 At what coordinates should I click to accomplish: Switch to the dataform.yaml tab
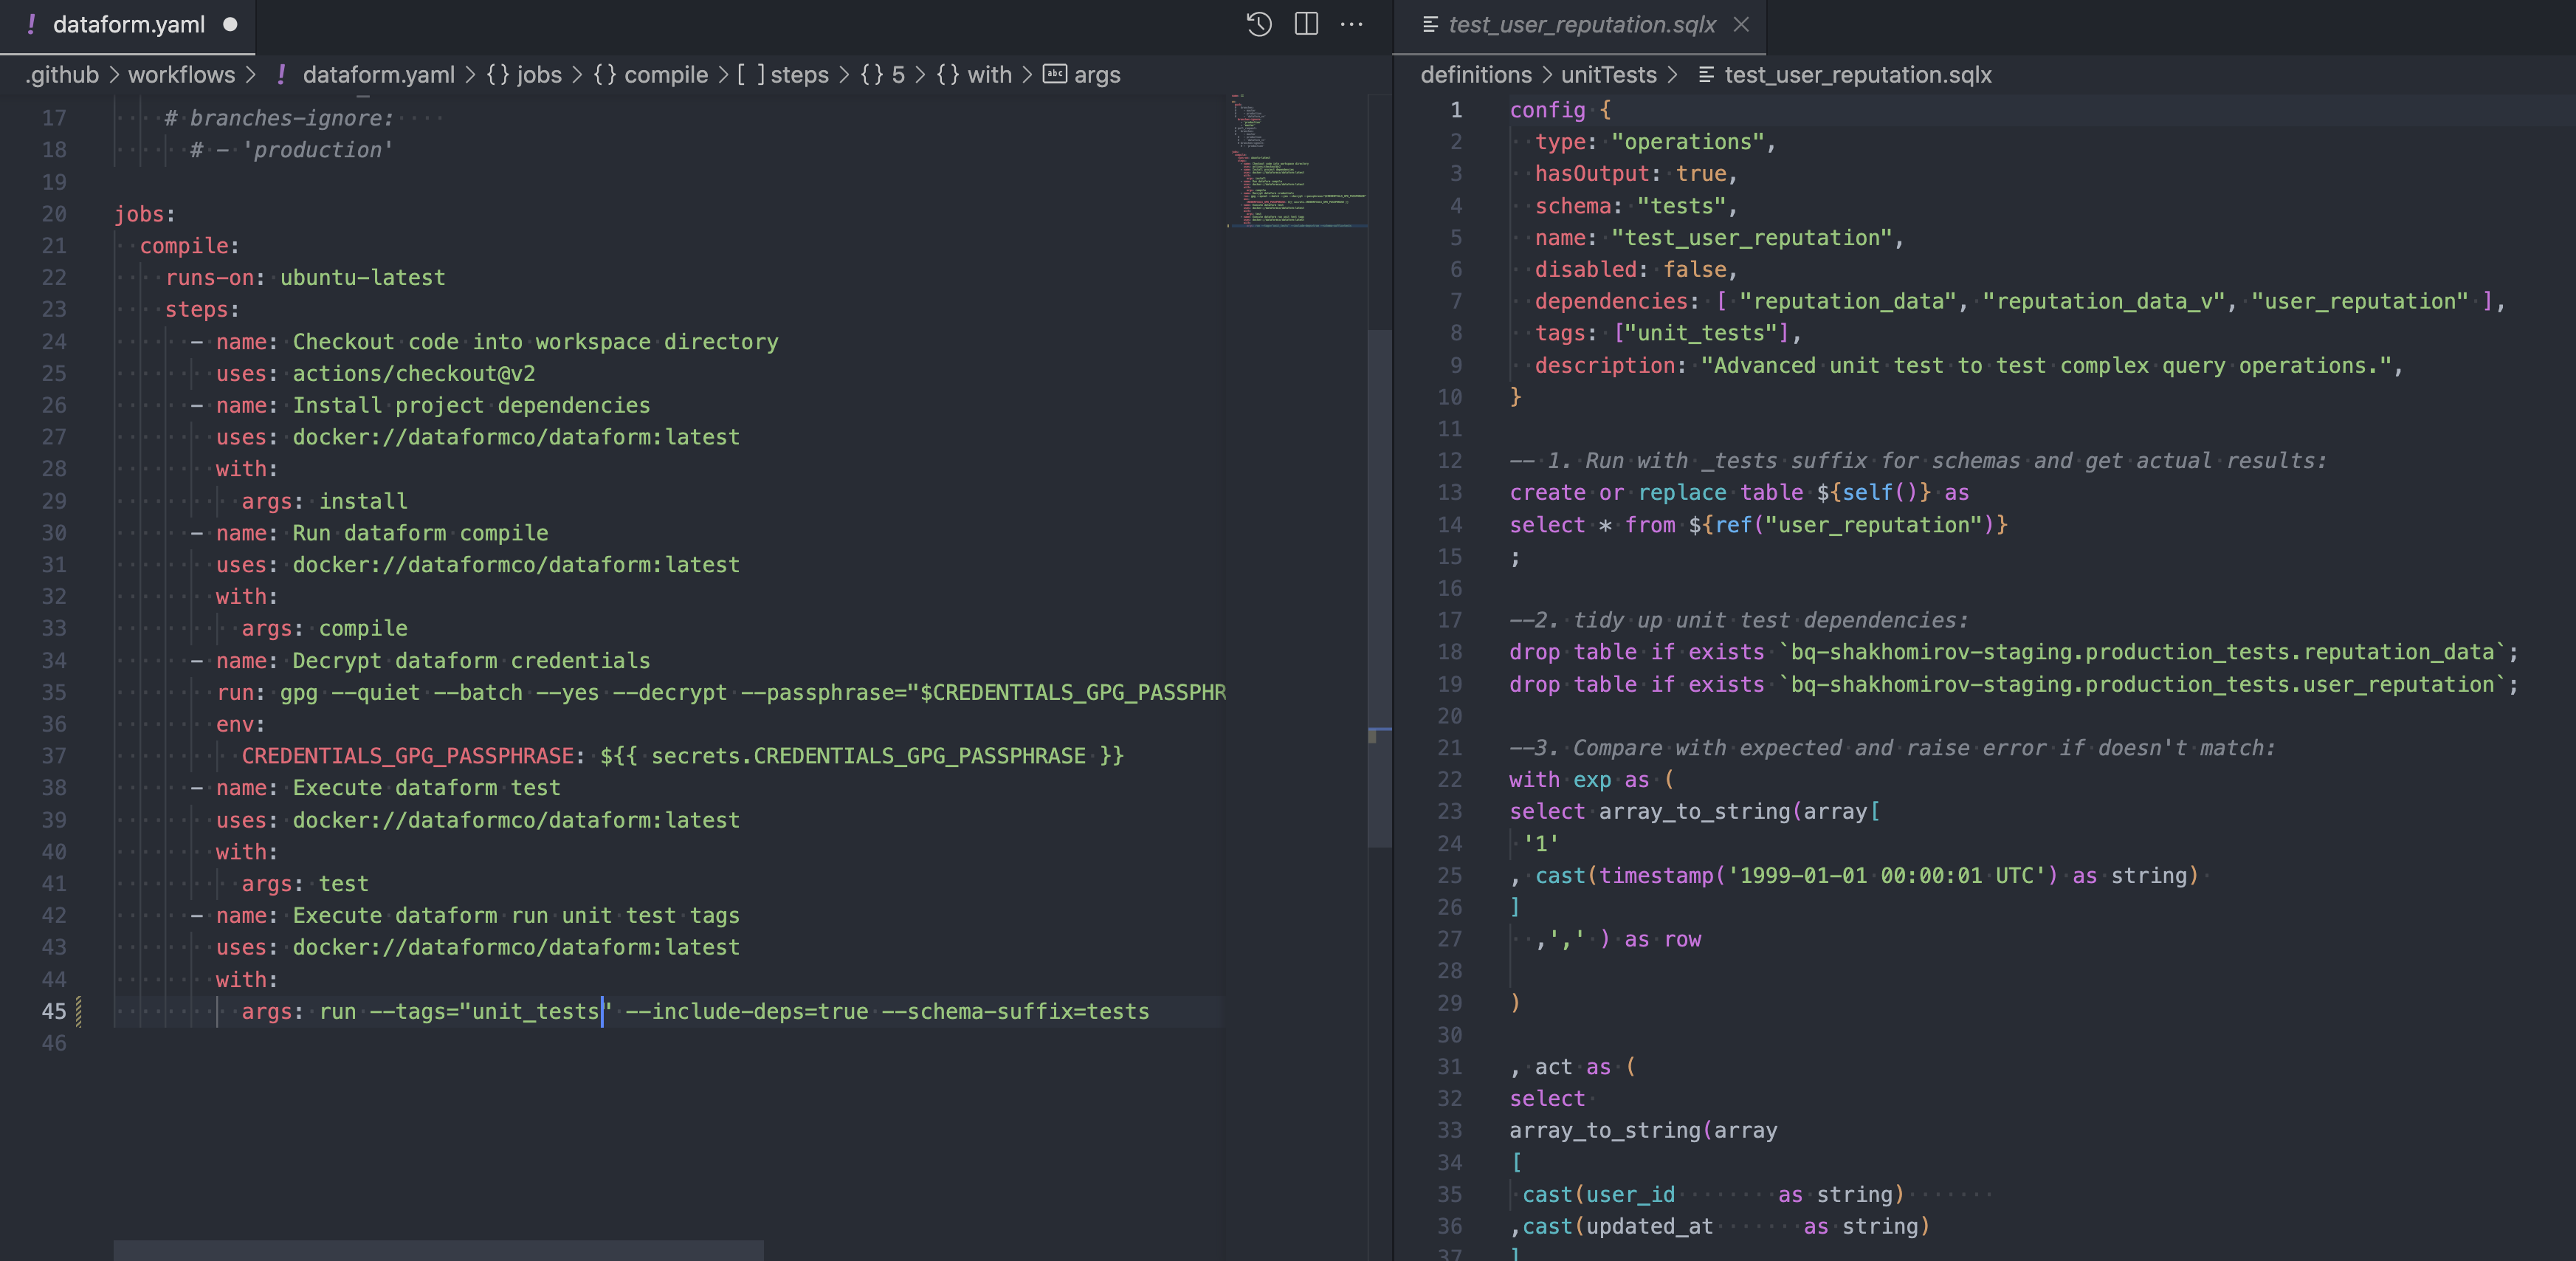128,26
